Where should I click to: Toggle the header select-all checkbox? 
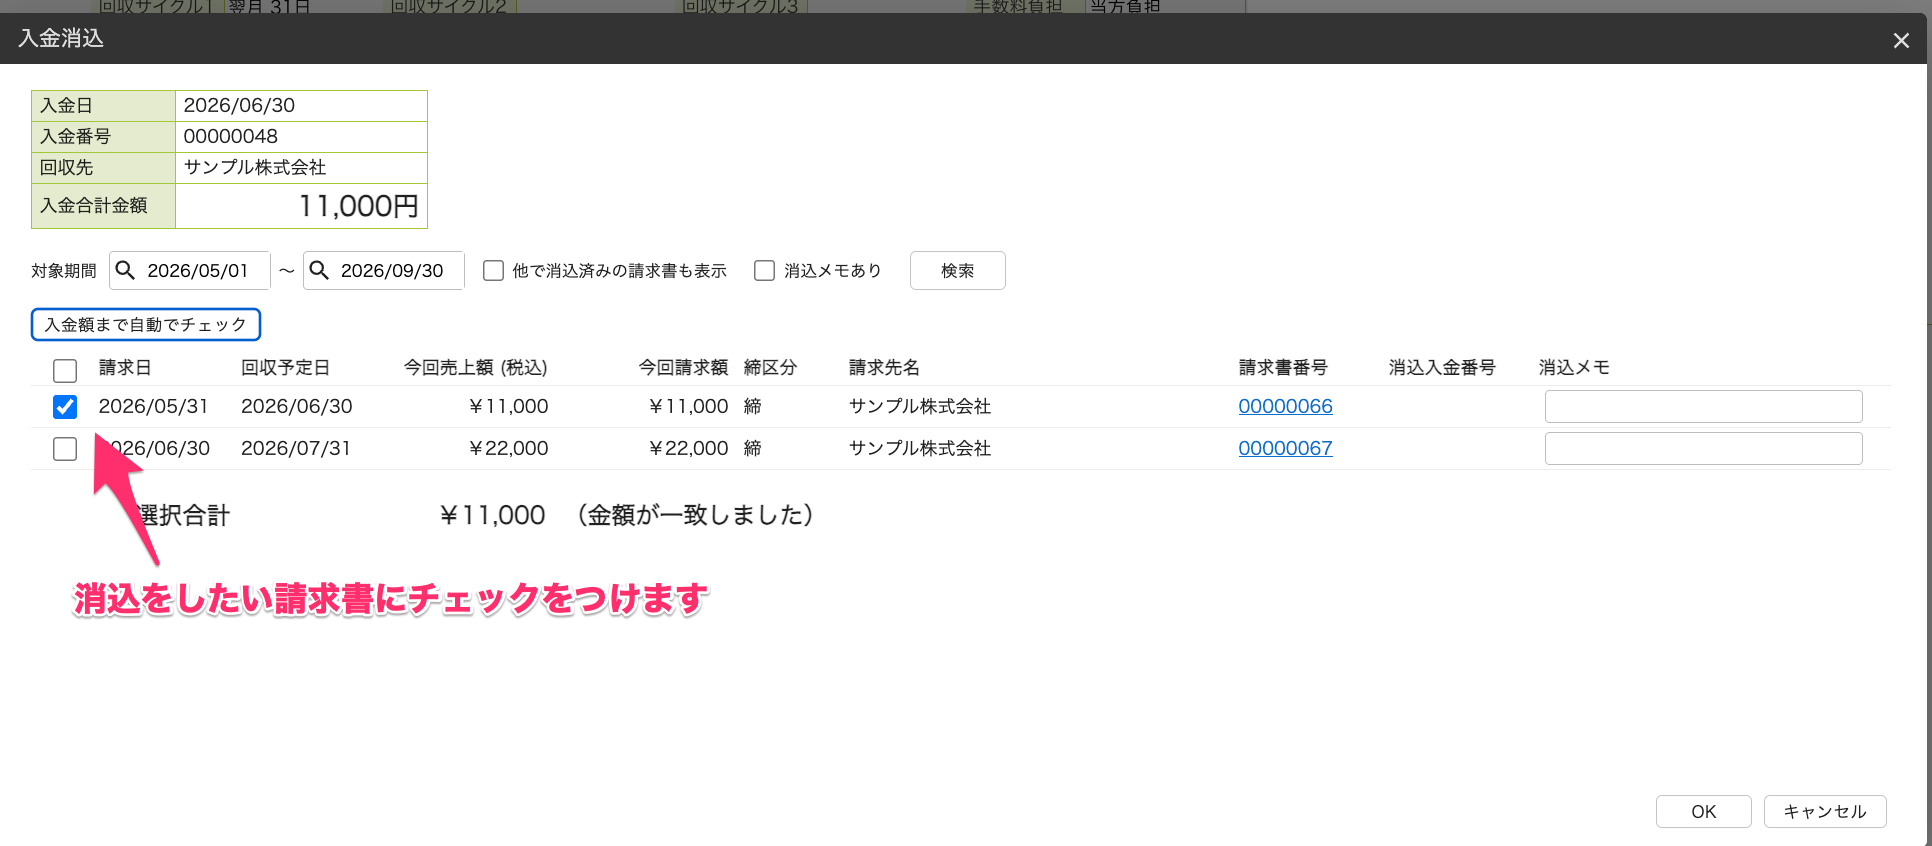pos(65,371)
